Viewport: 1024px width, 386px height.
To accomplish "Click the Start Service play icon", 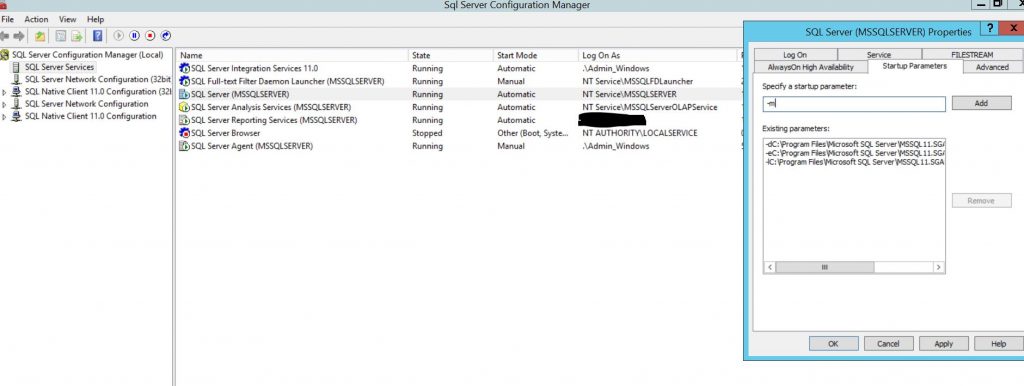I will (119, 36).
